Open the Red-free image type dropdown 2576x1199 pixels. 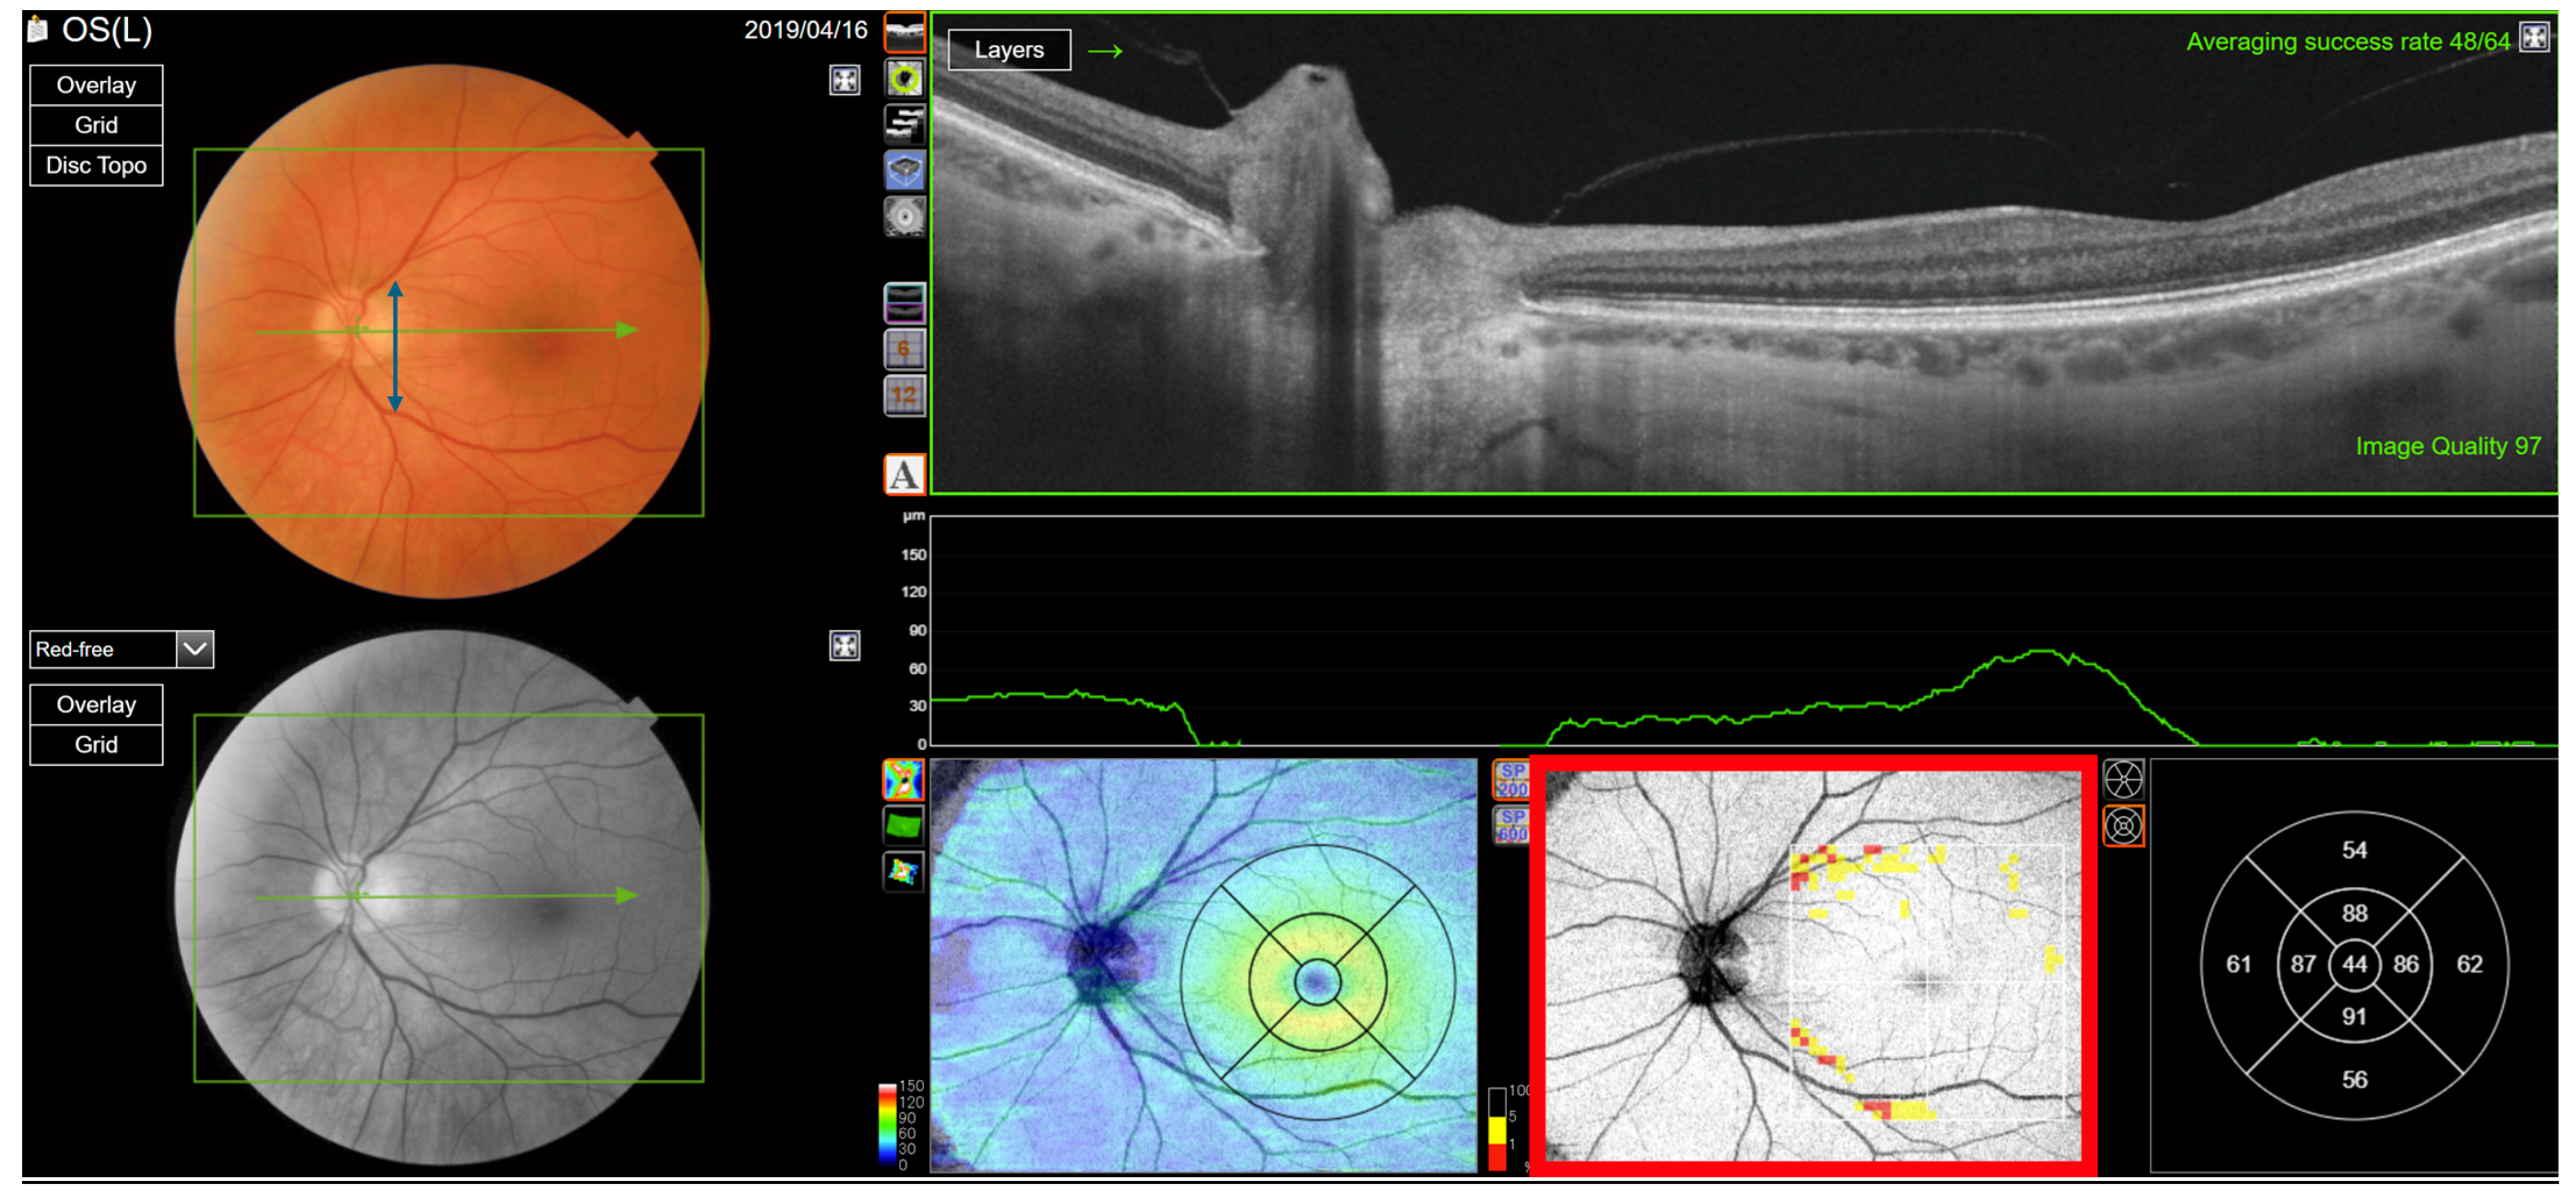tap(195, 649)
